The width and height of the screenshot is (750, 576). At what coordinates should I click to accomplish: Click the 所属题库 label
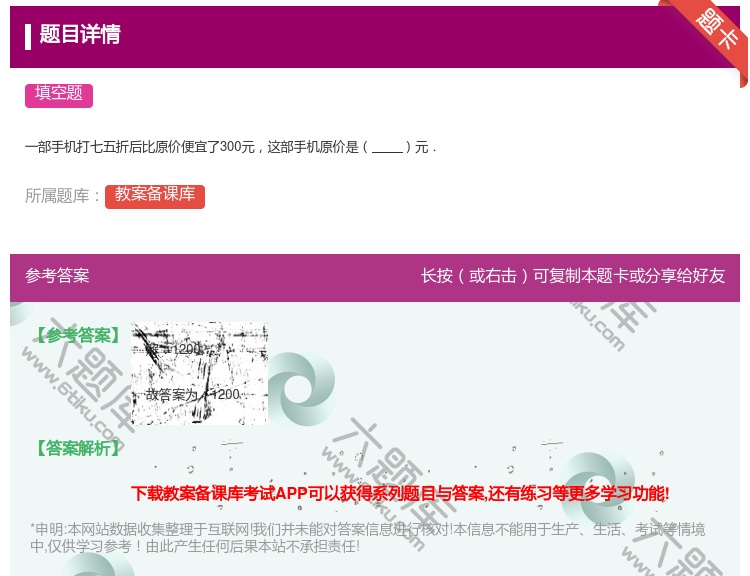tap(62, 196)
